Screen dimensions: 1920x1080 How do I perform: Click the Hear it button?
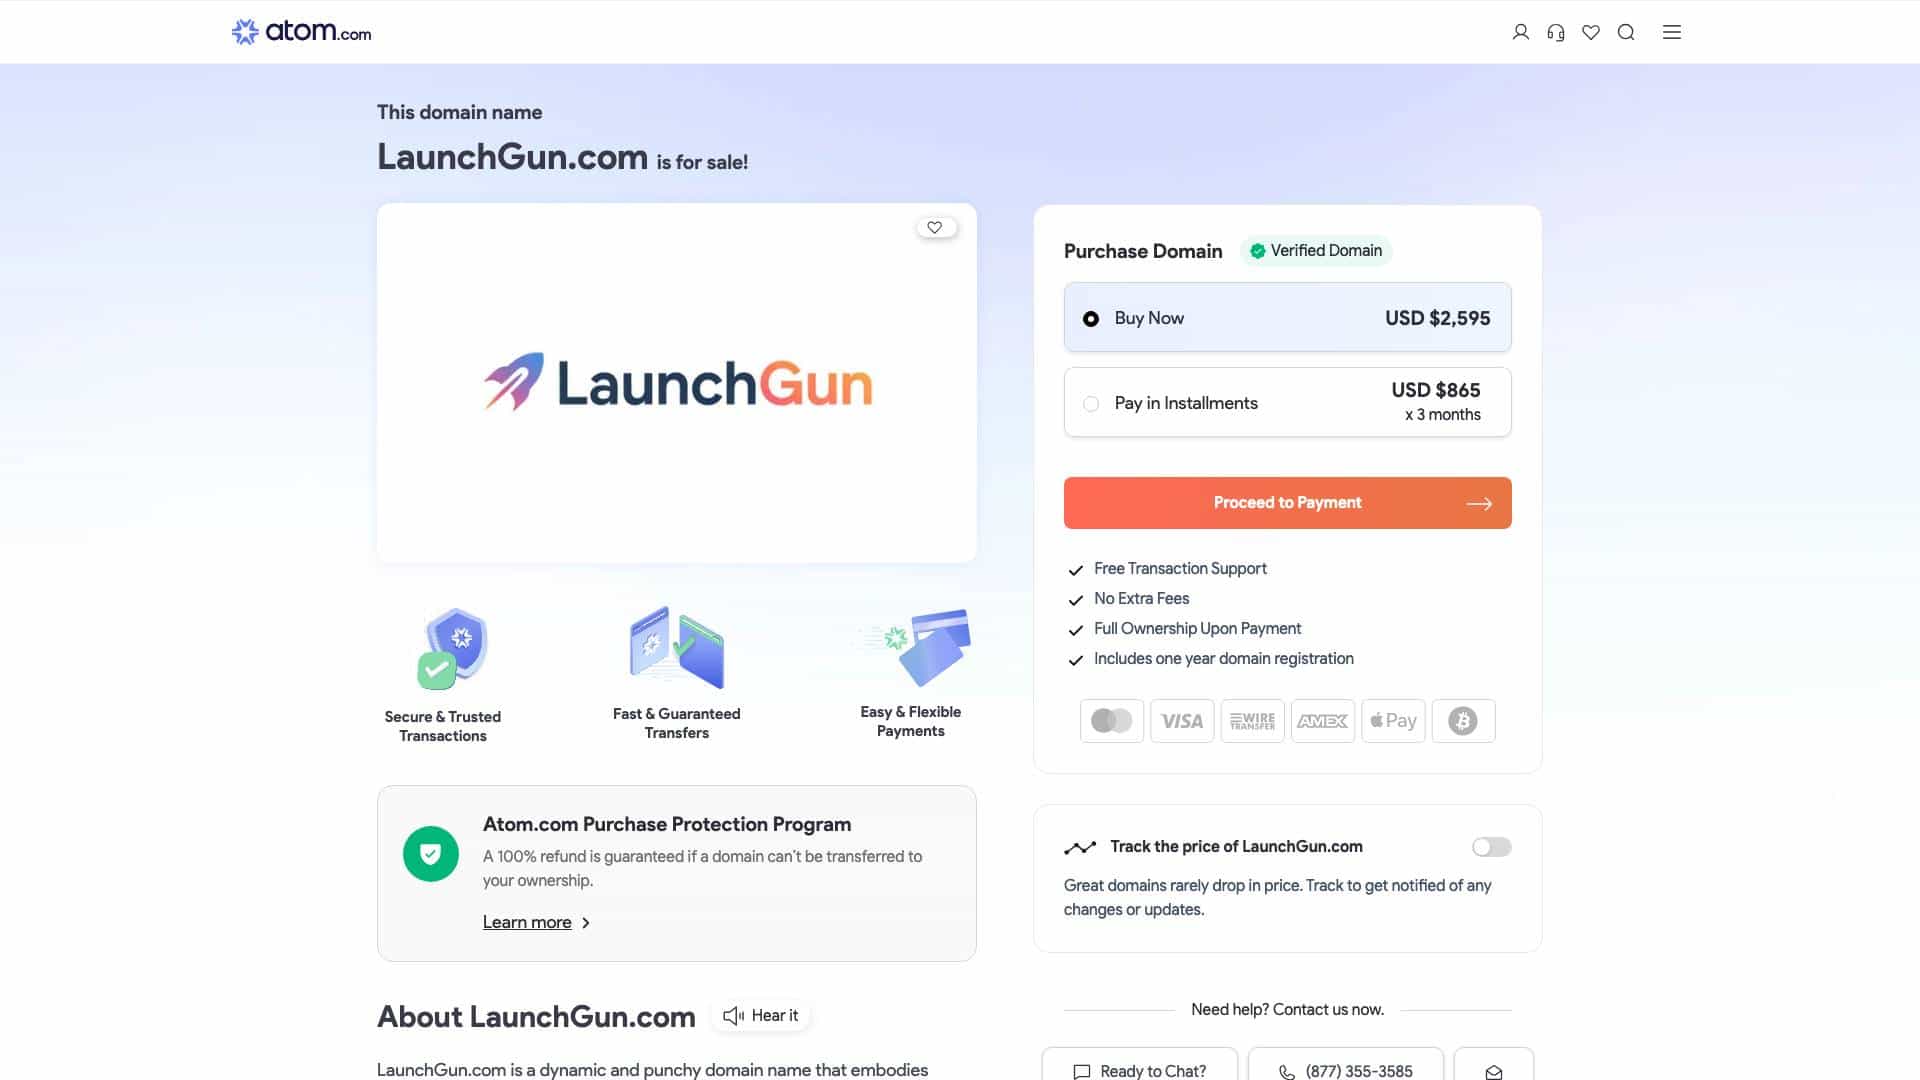[x=761, y=1015]
